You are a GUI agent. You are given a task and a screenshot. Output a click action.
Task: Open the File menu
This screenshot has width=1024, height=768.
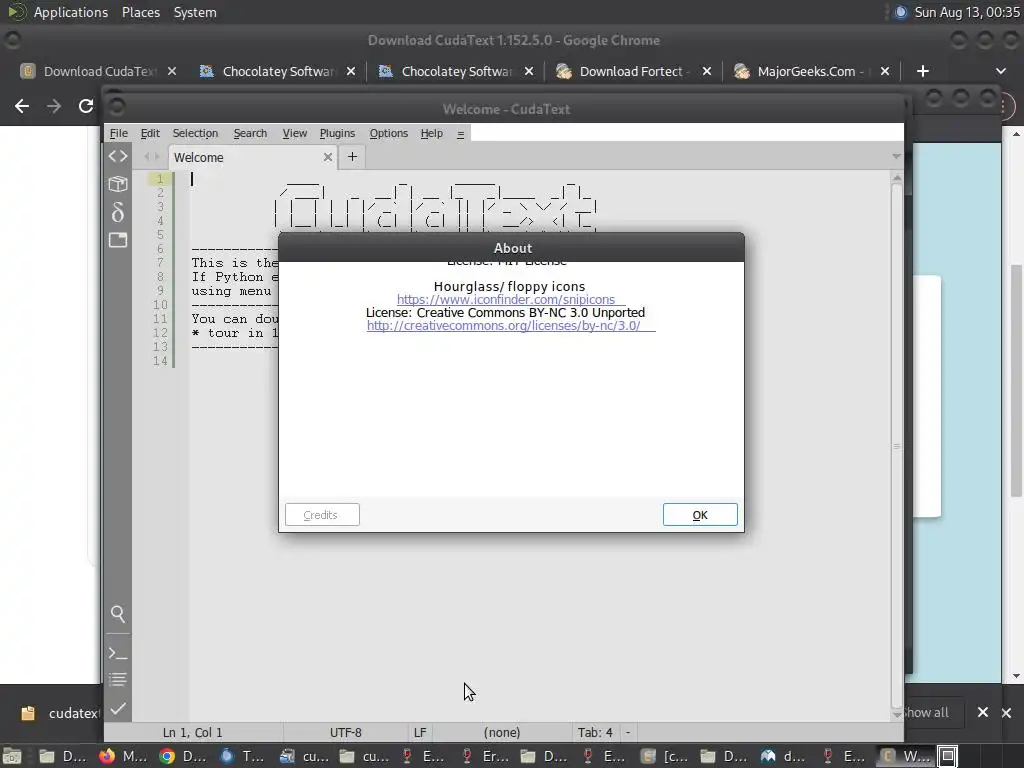click(118, 133)
